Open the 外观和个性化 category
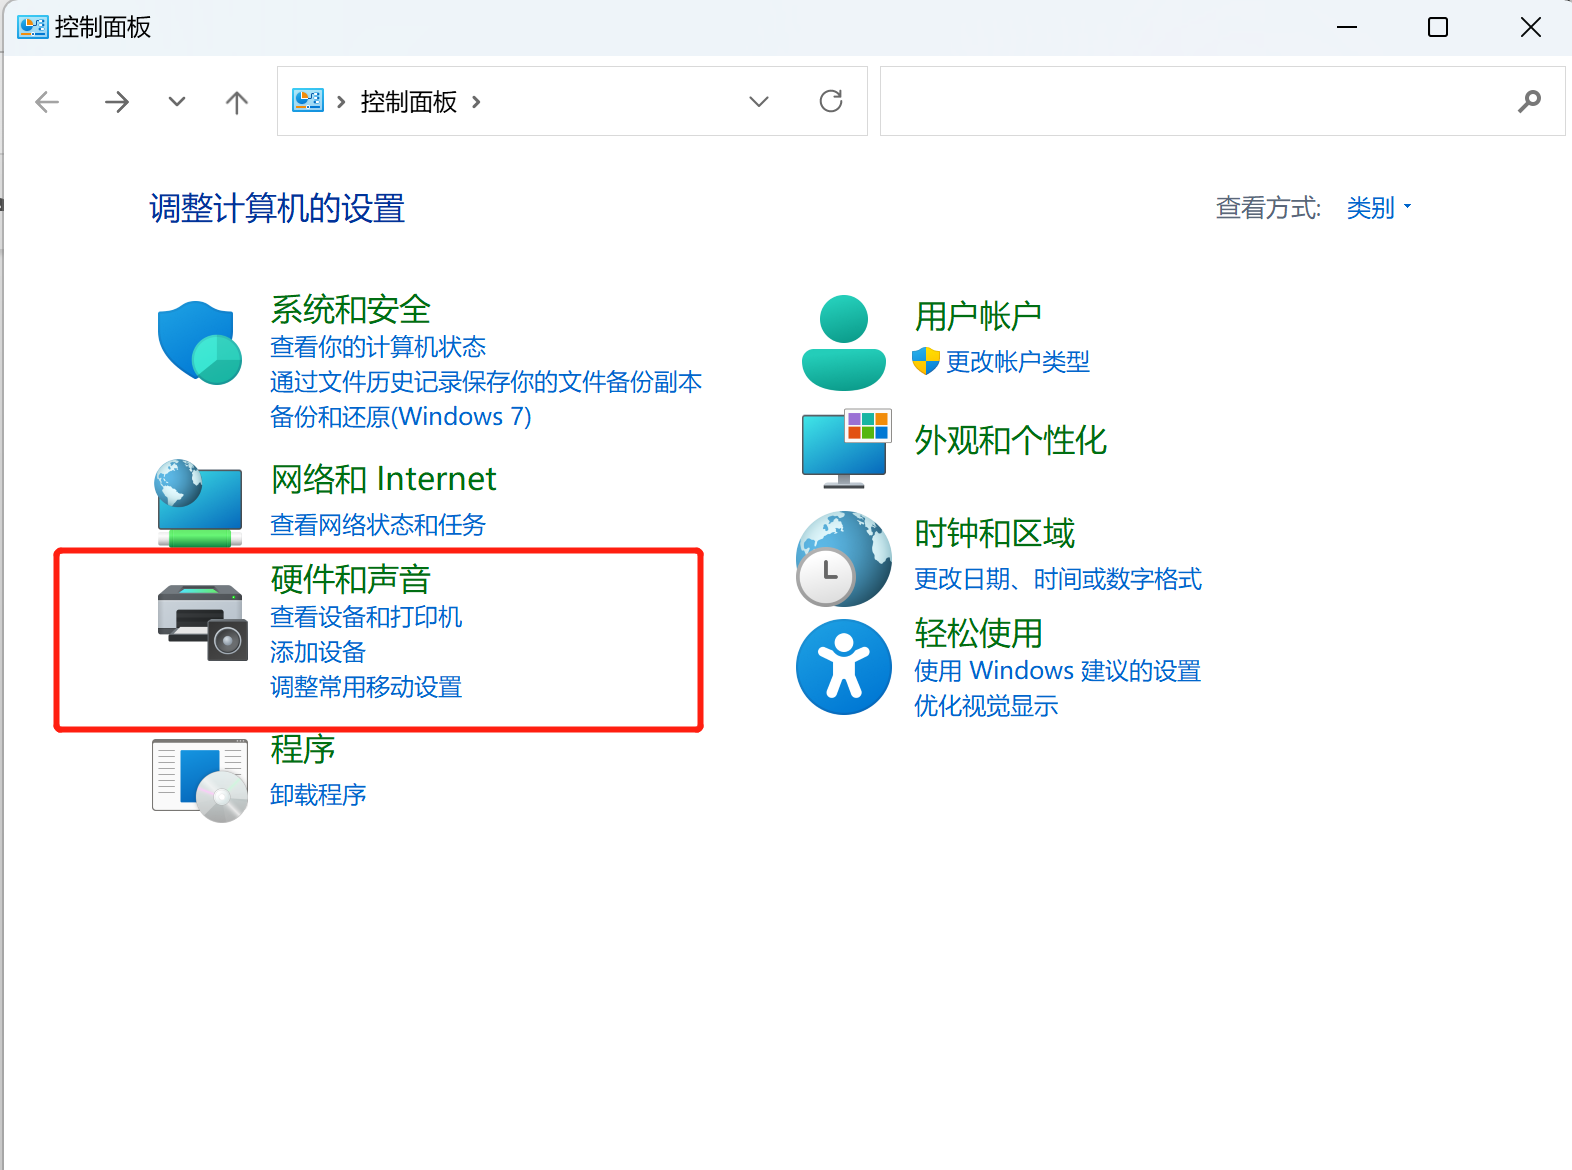The image size is (1572, 1170). [1011, 440]
